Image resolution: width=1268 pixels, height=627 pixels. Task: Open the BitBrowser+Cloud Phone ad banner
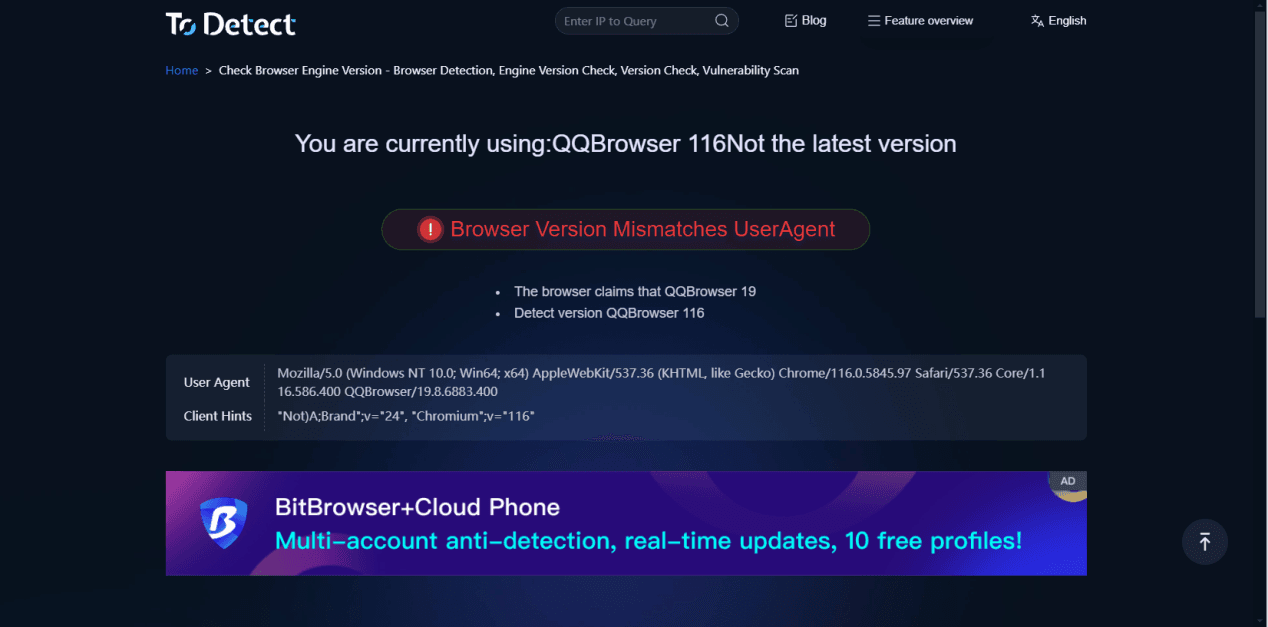point(626,523)
